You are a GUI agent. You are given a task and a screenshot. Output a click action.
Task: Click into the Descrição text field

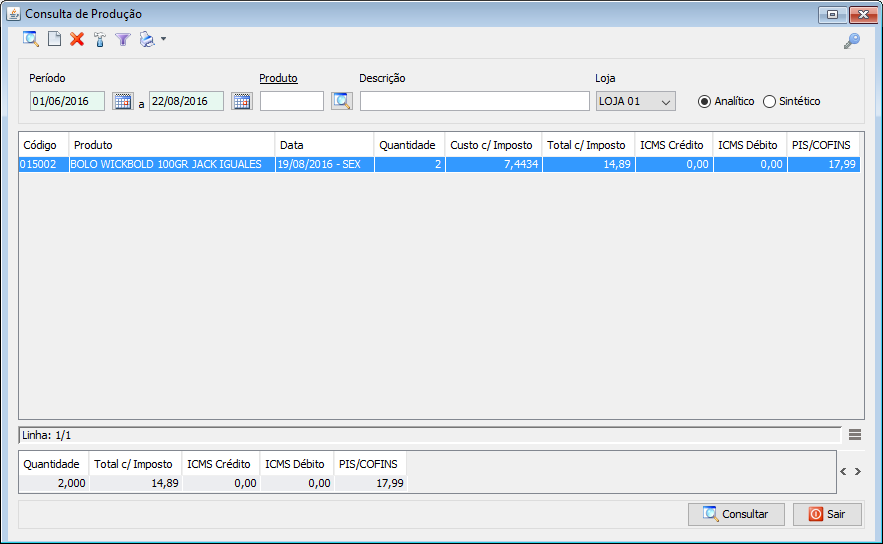pyautogui.click(x=474, y=101)
